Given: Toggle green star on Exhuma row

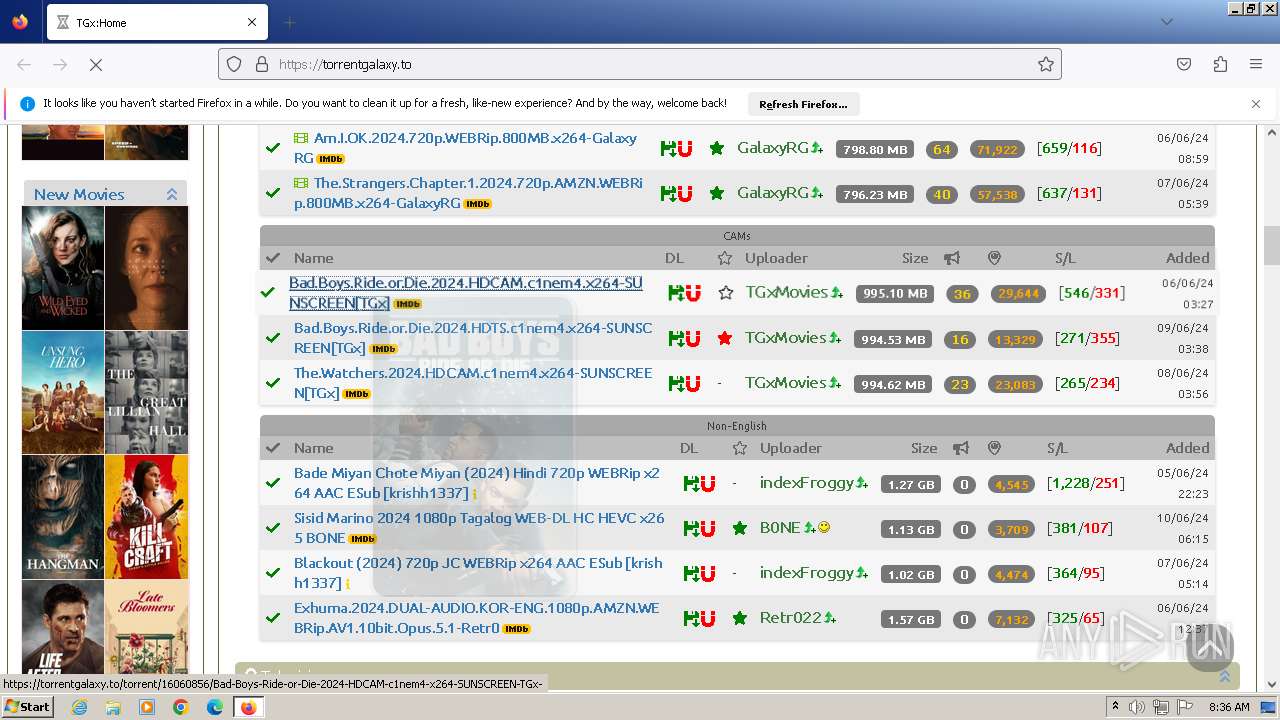Looking at the screenshot, I should point(740,618).
